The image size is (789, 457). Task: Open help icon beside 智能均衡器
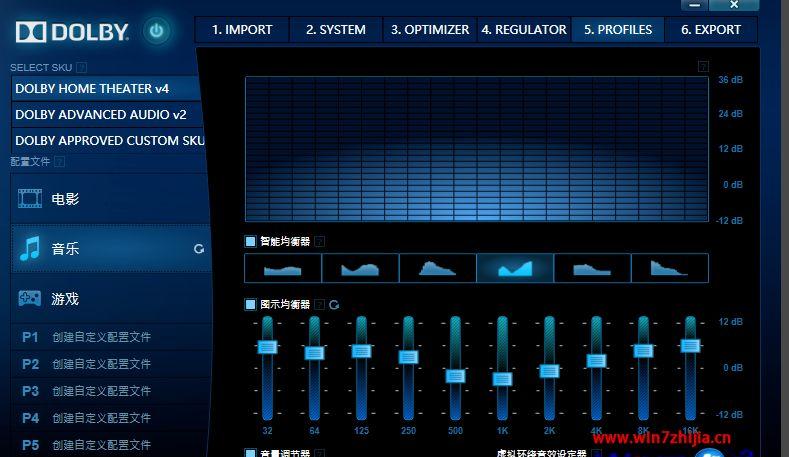tap(320, 242)
